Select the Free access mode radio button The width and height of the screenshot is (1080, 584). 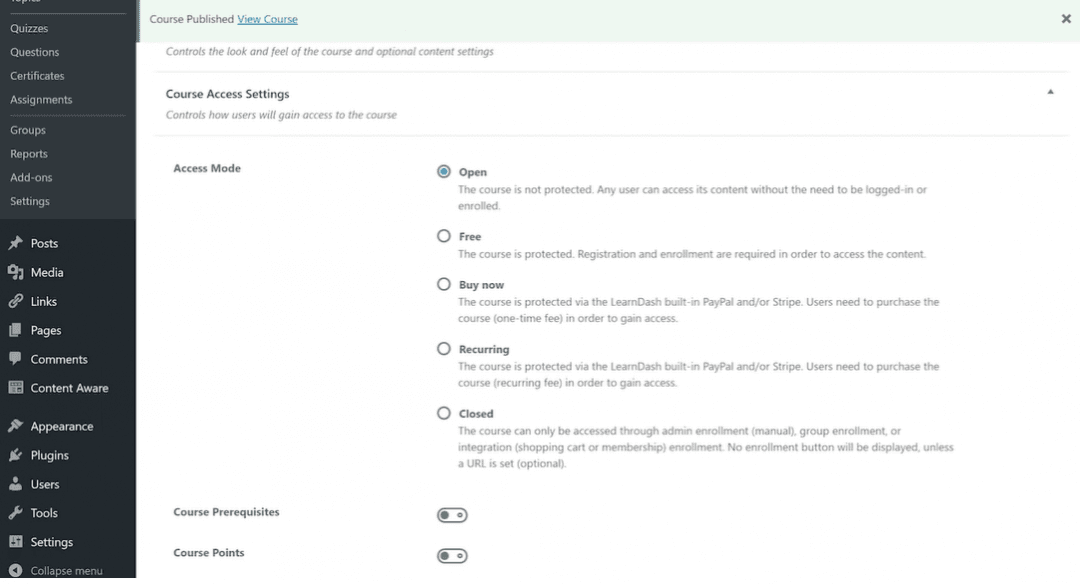pyautogui.click(x=444, y=236)
